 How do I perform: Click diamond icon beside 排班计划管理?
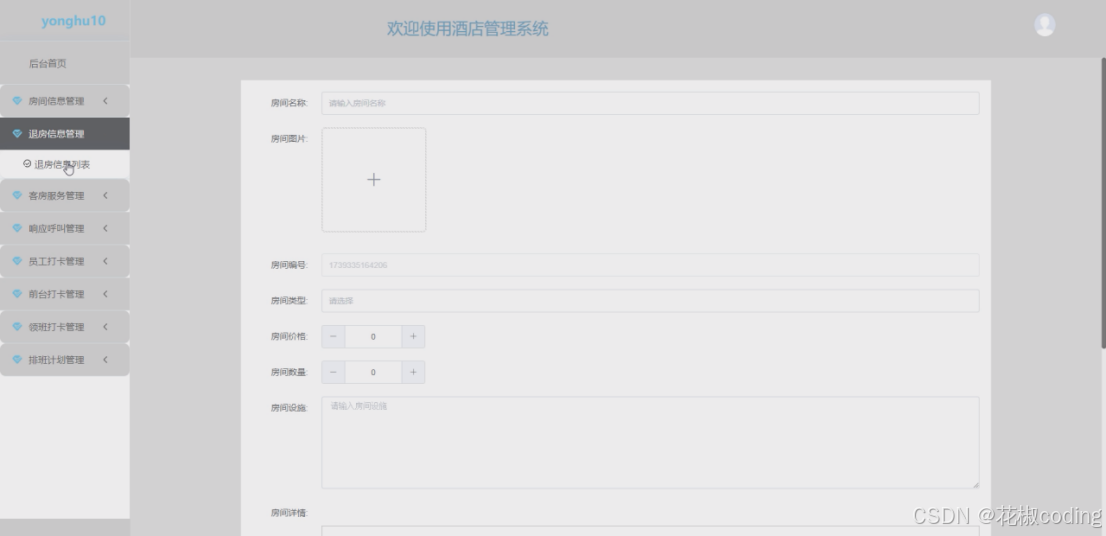[x=17, y=359]
